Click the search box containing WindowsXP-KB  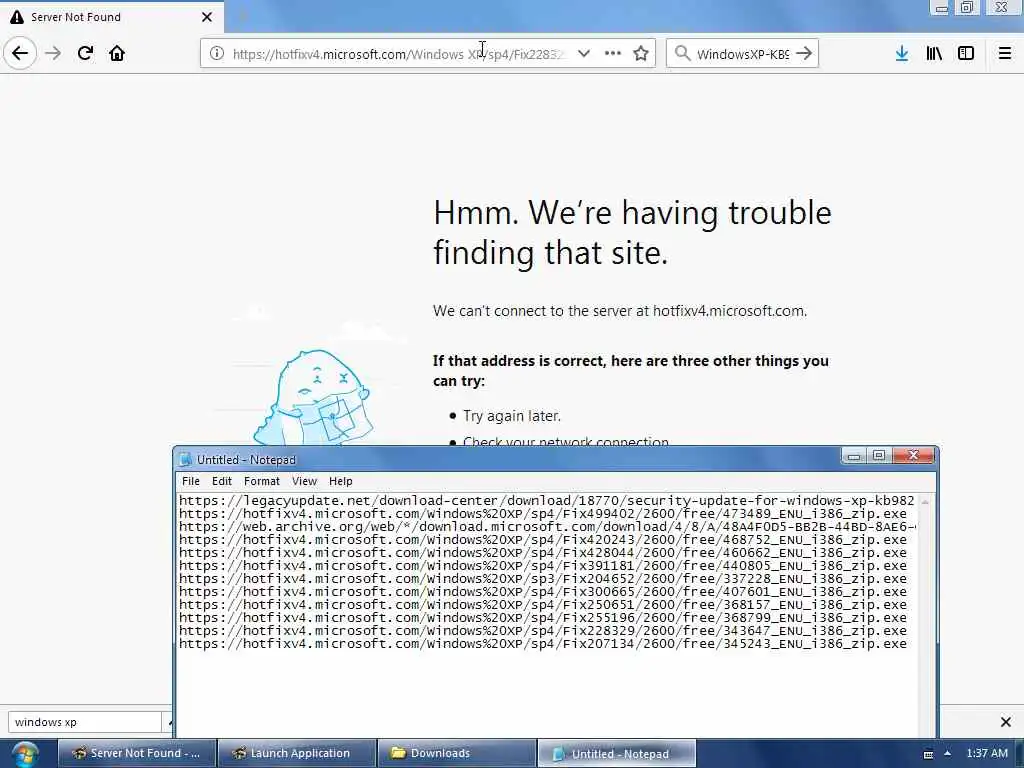742,54
